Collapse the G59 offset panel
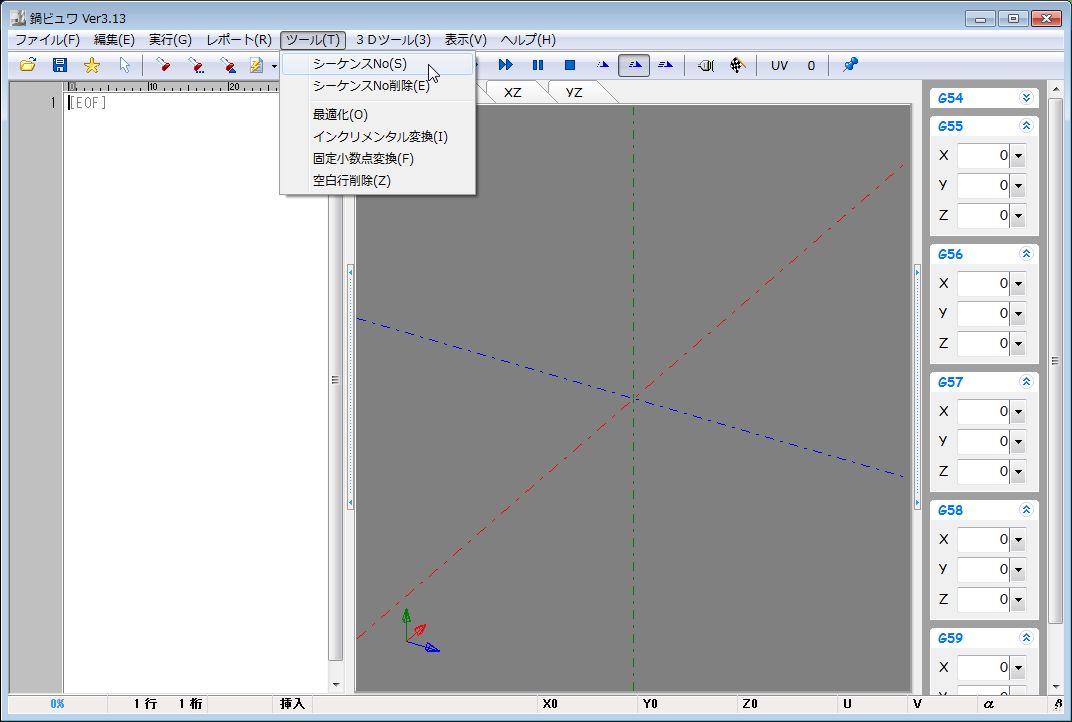The width and height of the screenshot is (1072, 722). point(1026,637)
